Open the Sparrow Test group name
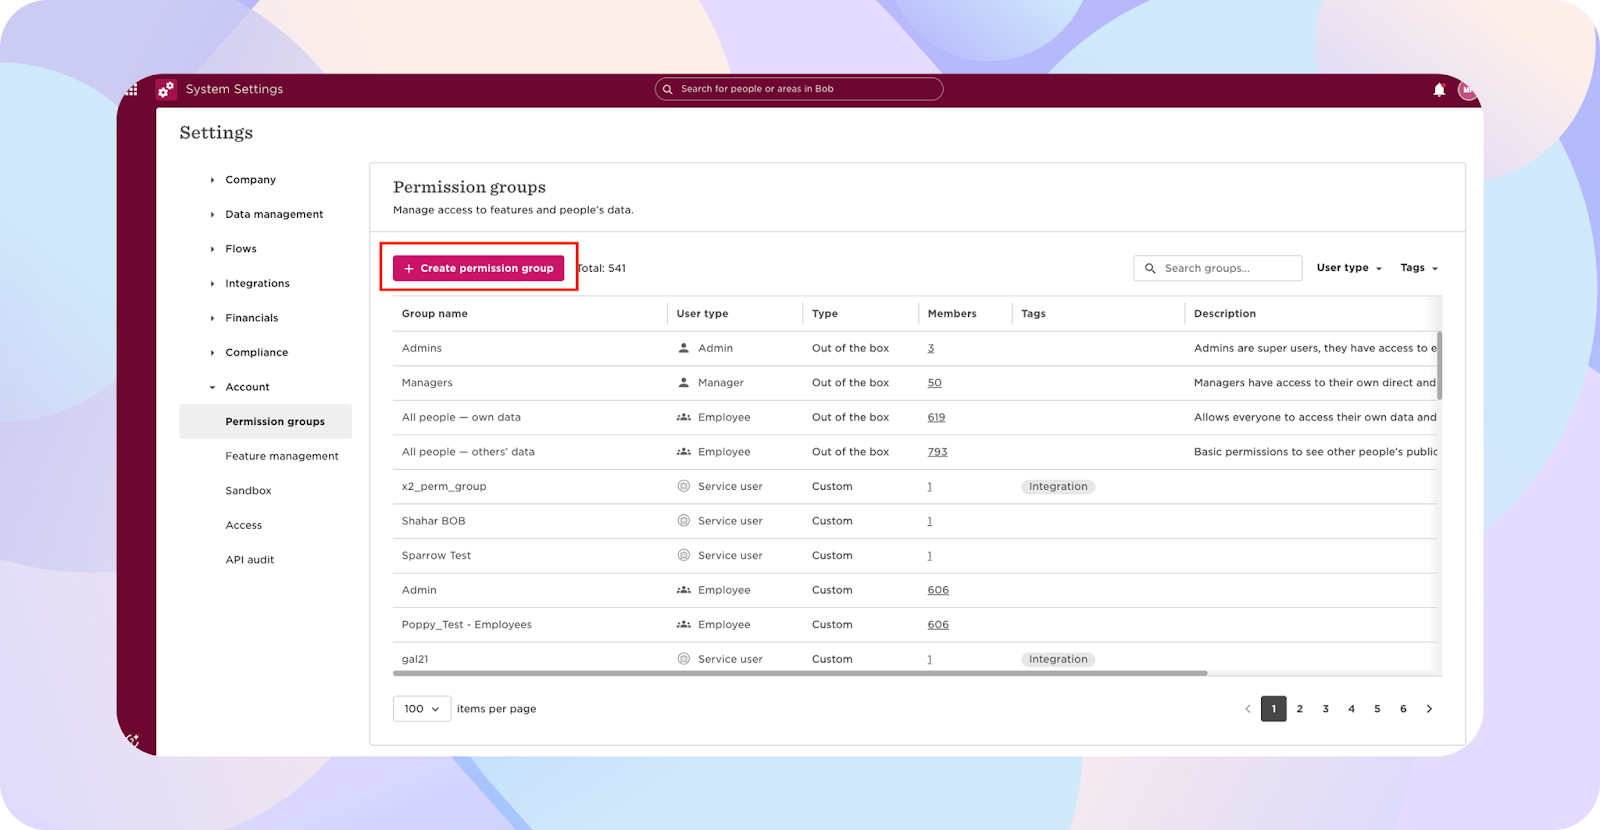Image resolution: width=1600 pixels, height=830 pixels. 436,556
